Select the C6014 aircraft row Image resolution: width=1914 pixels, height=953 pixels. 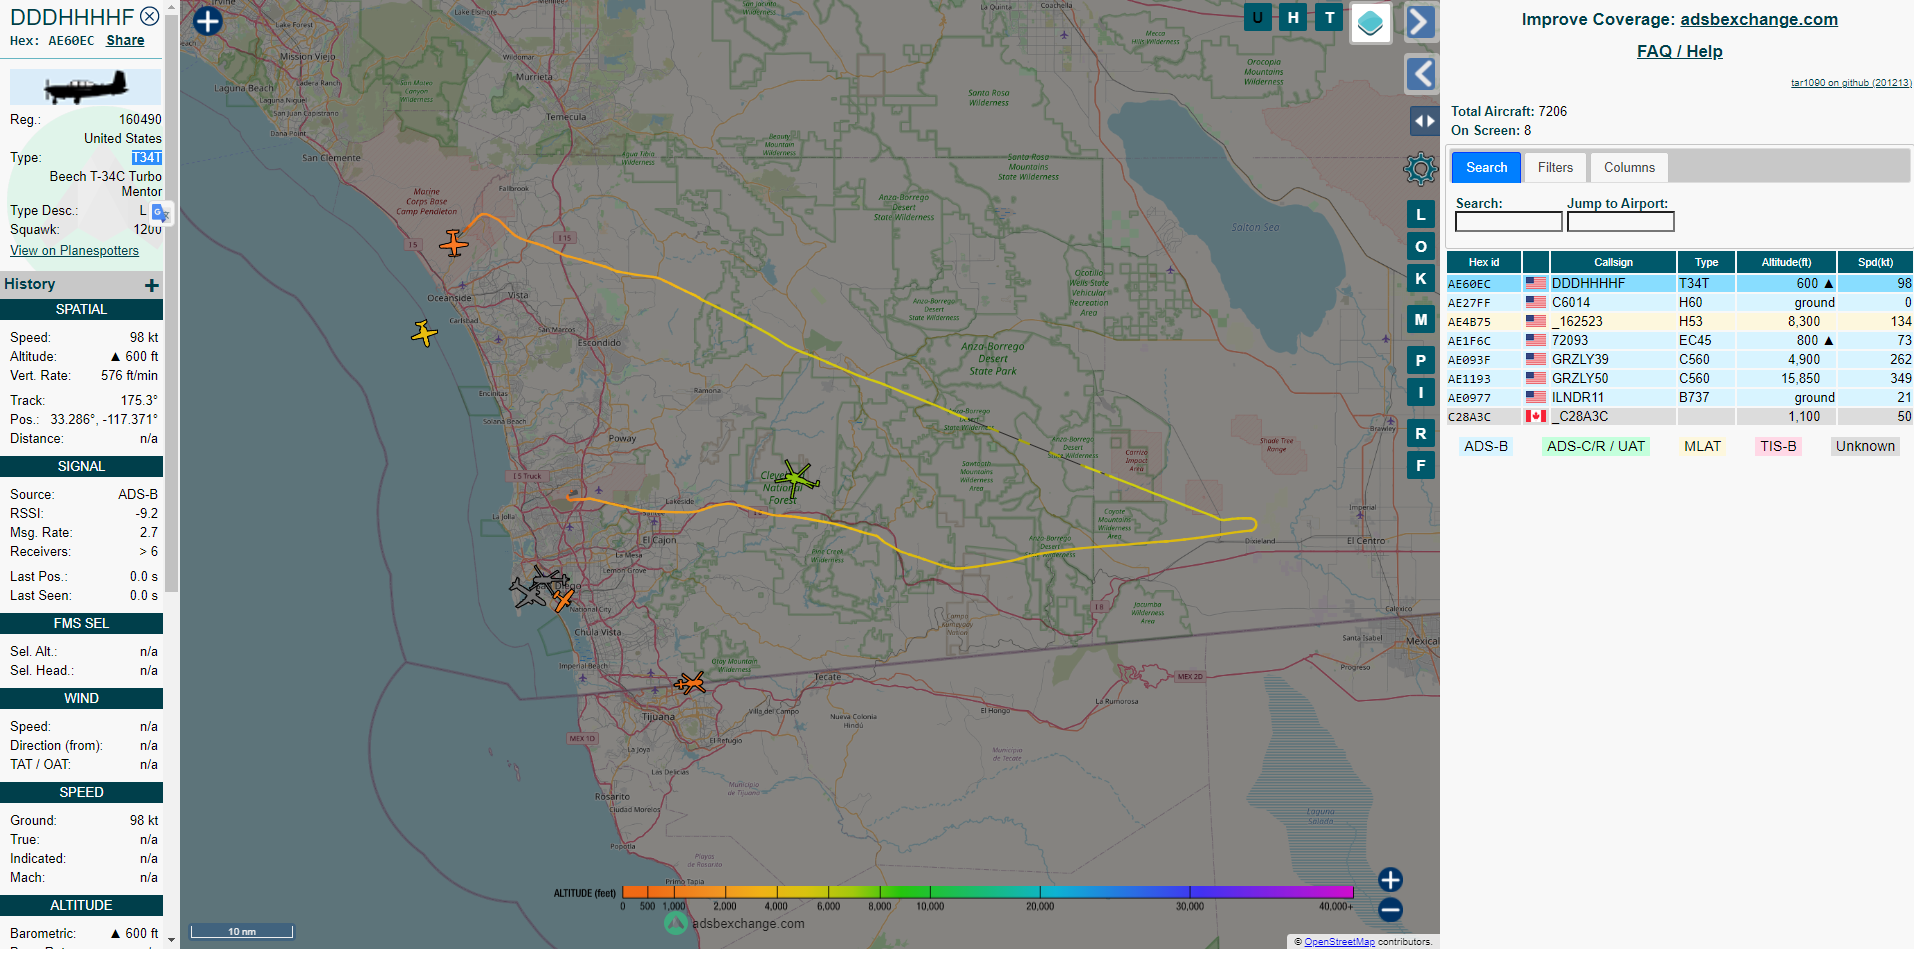pos(1680,303)
